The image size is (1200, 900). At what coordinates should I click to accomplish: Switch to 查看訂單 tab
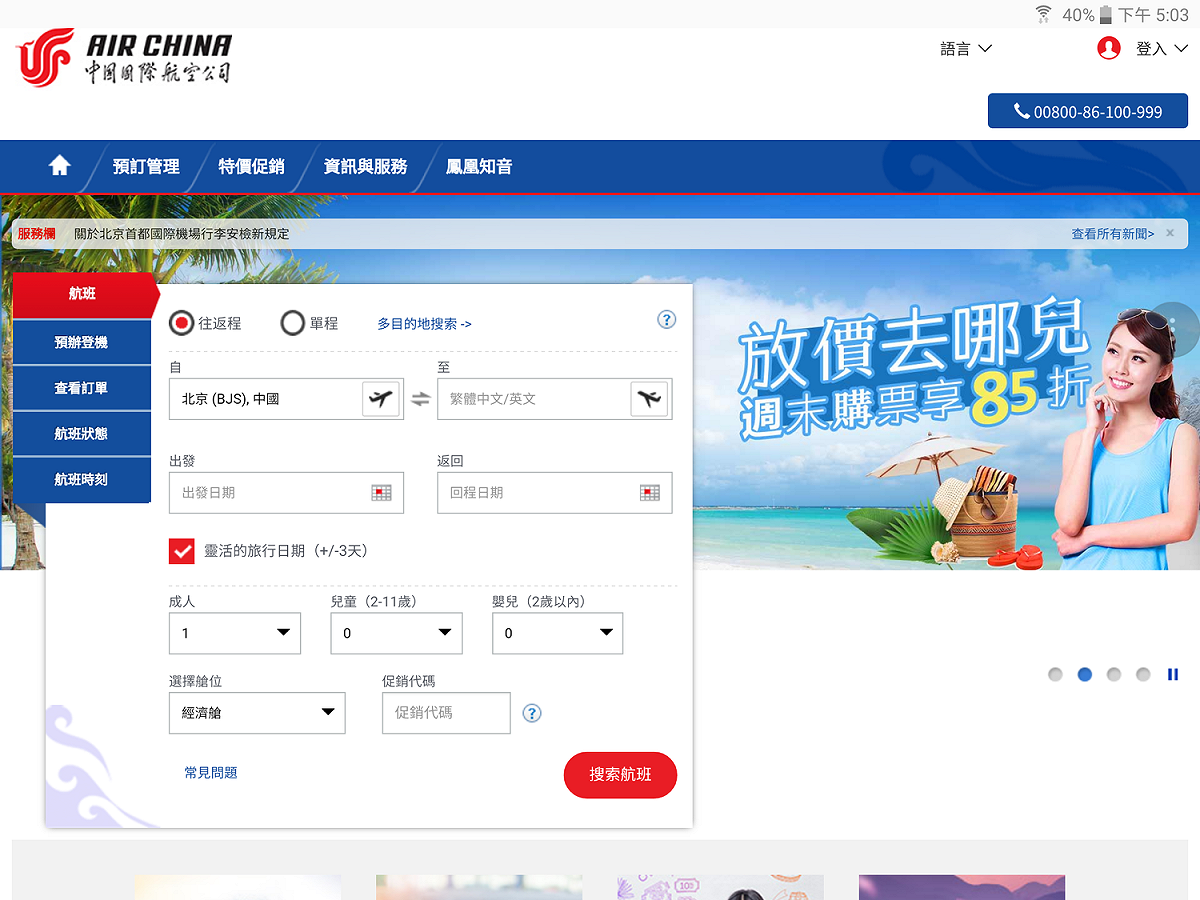[x=81, y=388]
